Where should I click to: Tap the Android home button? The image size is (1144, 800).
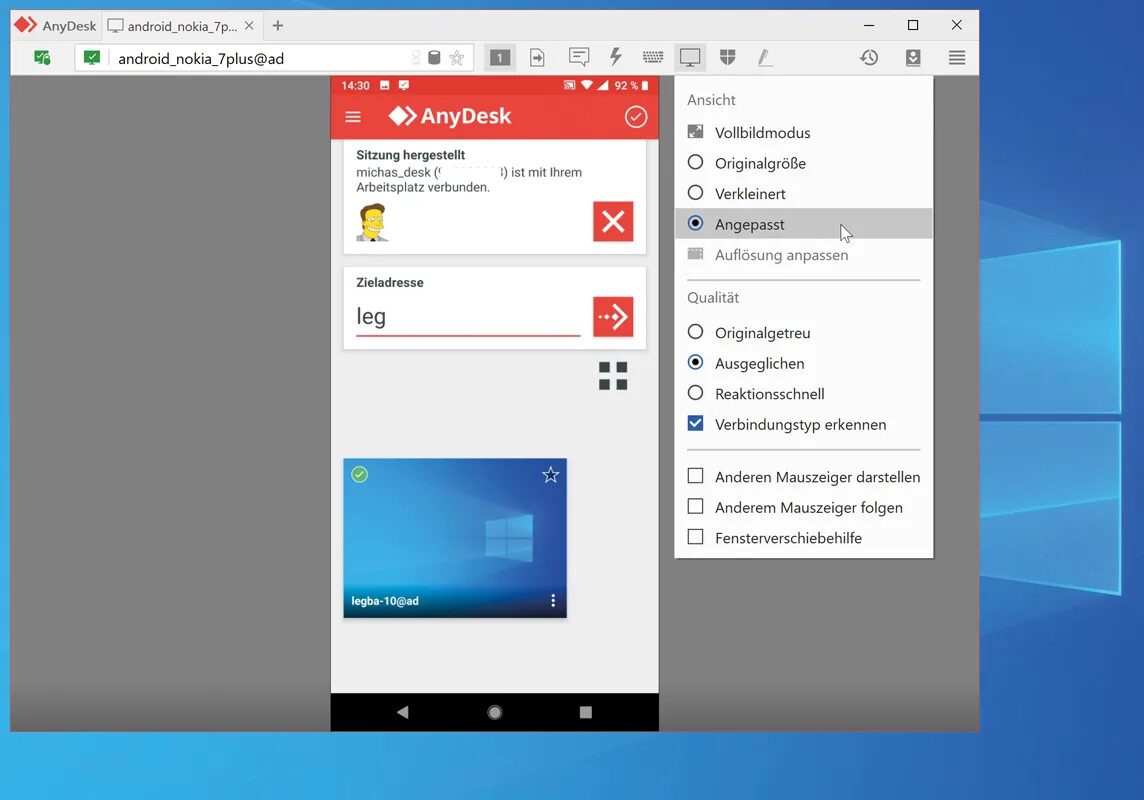495,712
